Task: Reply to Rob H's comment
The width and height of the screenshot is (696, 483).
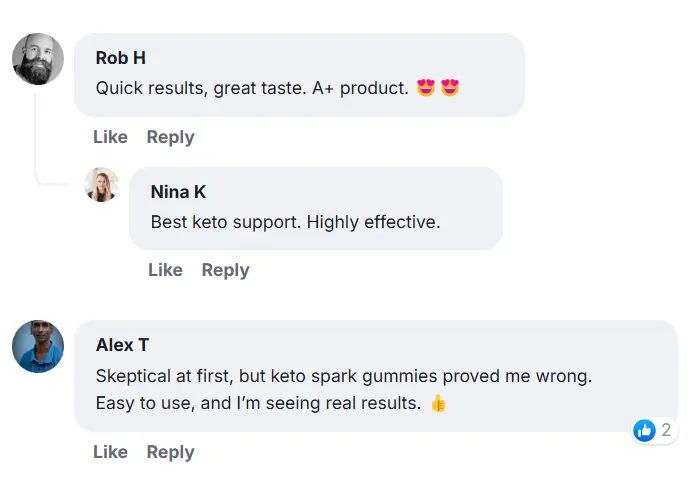Action: (x=170, y=137)
